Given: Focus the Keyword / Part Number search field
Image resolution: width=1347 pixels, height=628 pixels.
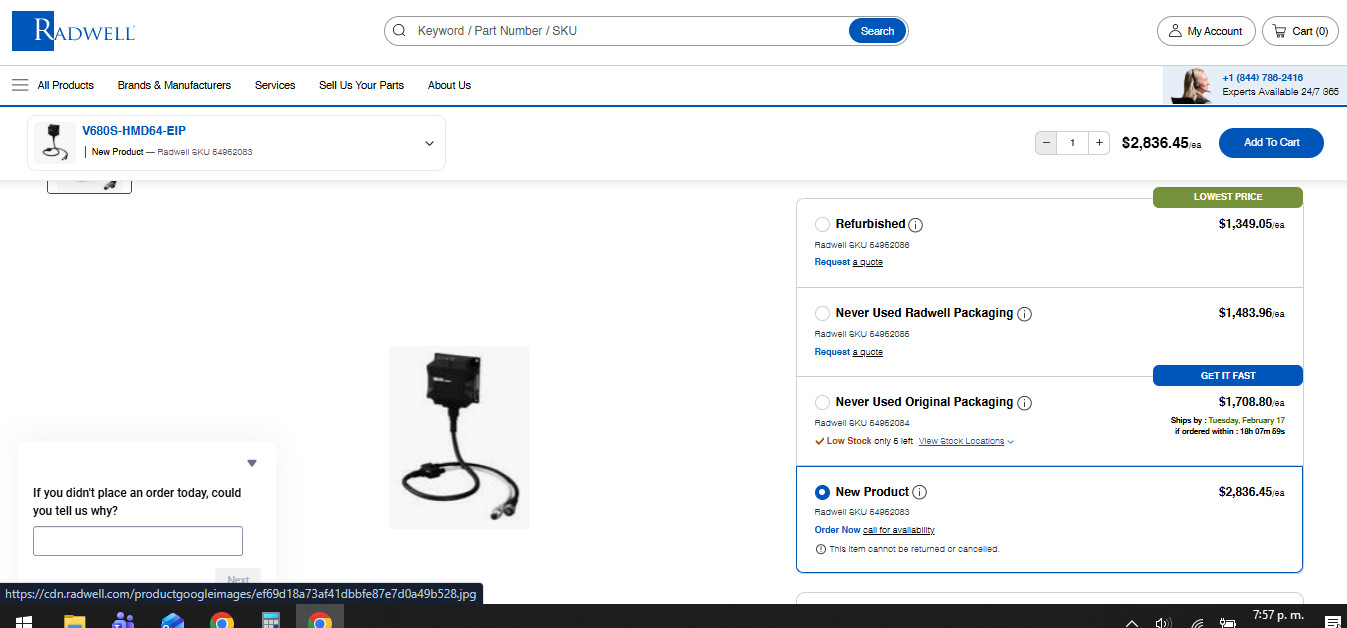Looking at the screenshot, I should click(629, 31).
